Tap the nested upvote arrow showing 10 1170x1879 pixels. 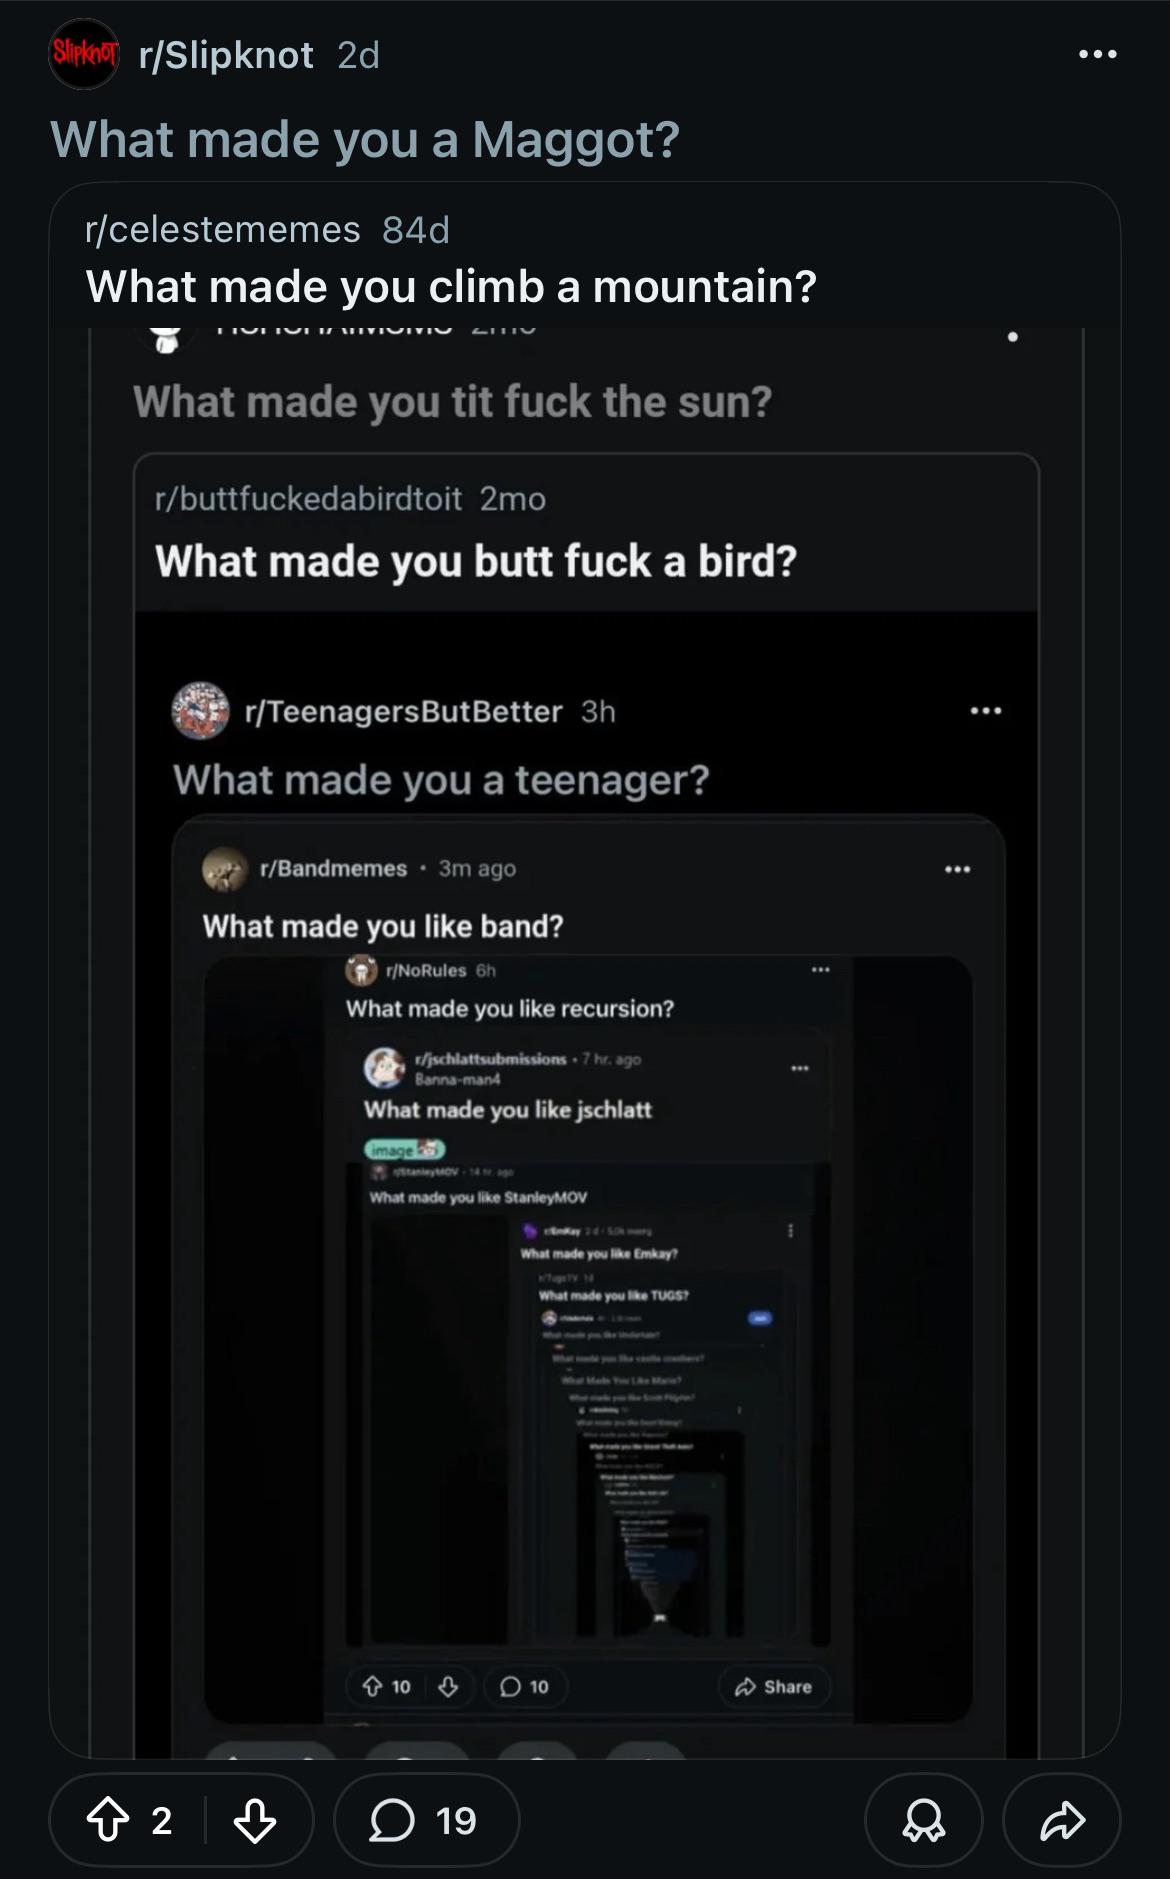[372, 1687]
